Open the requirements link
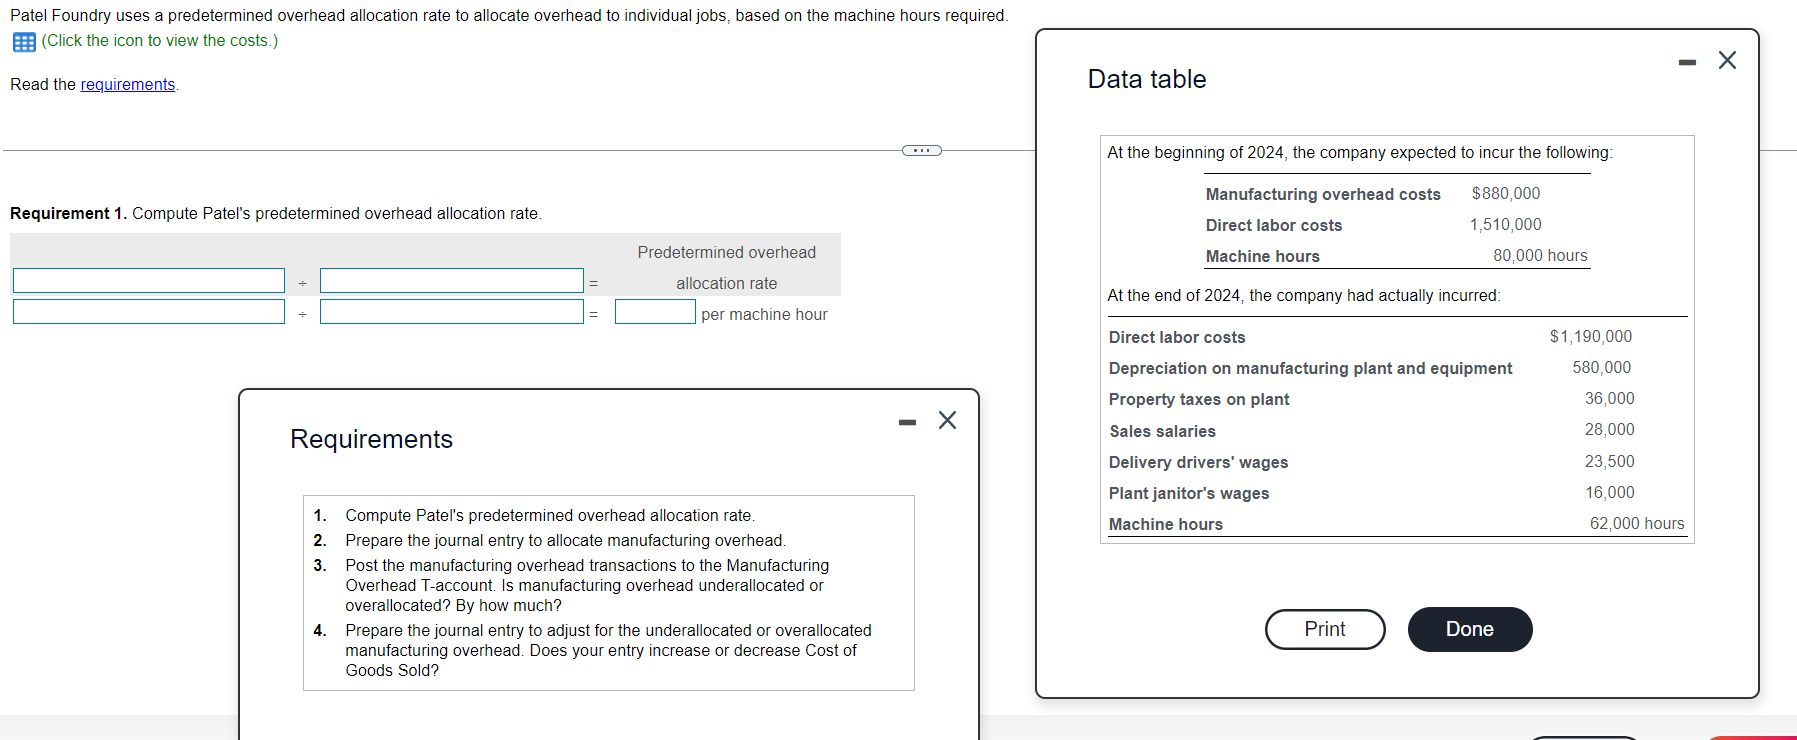 coord(128,85)
